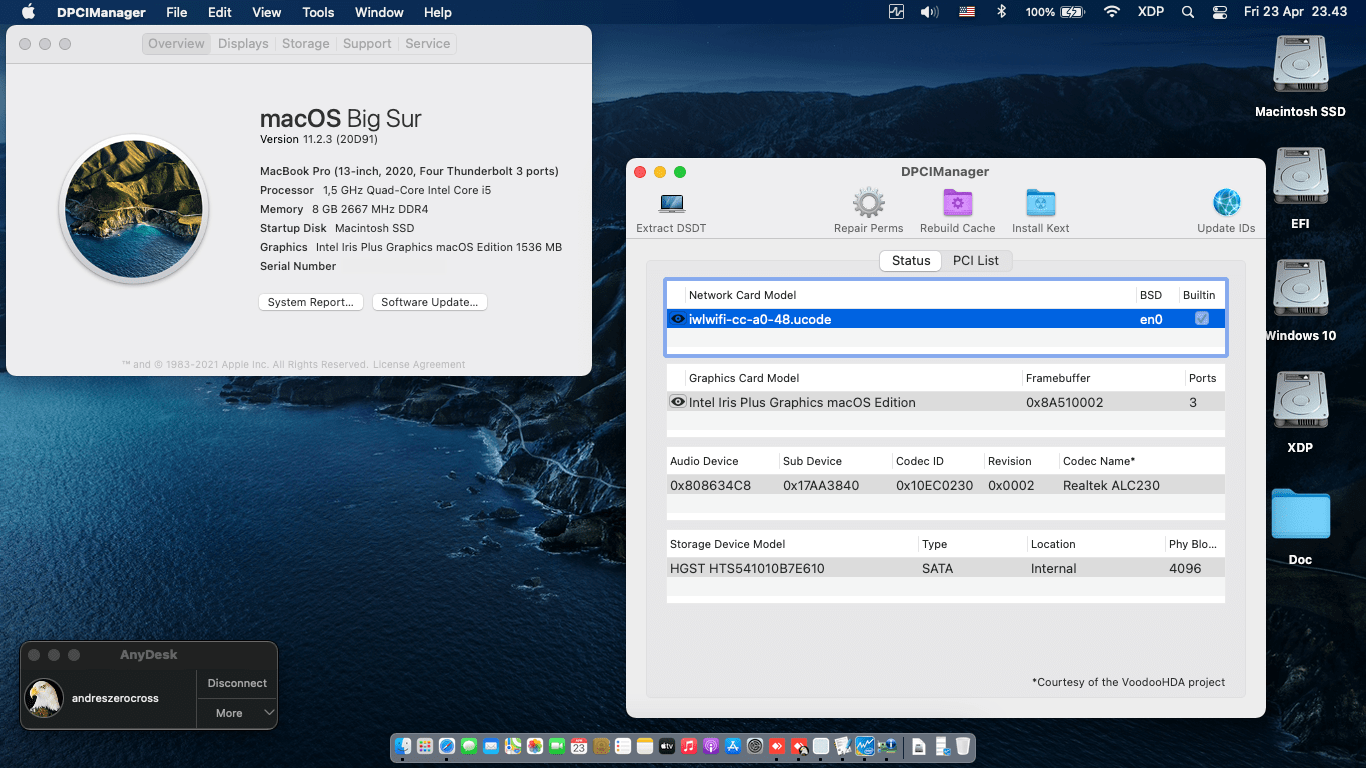1366x768 pixels.
Task: Open the Bluetooth menu bar item
Action: (x=1001, y=12)
